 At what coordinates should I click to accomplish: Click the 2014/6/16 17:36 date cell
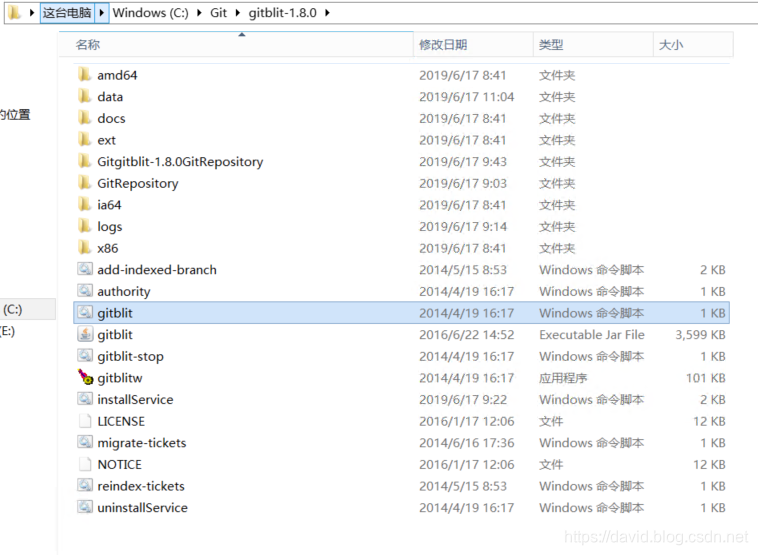pos(466,443)
